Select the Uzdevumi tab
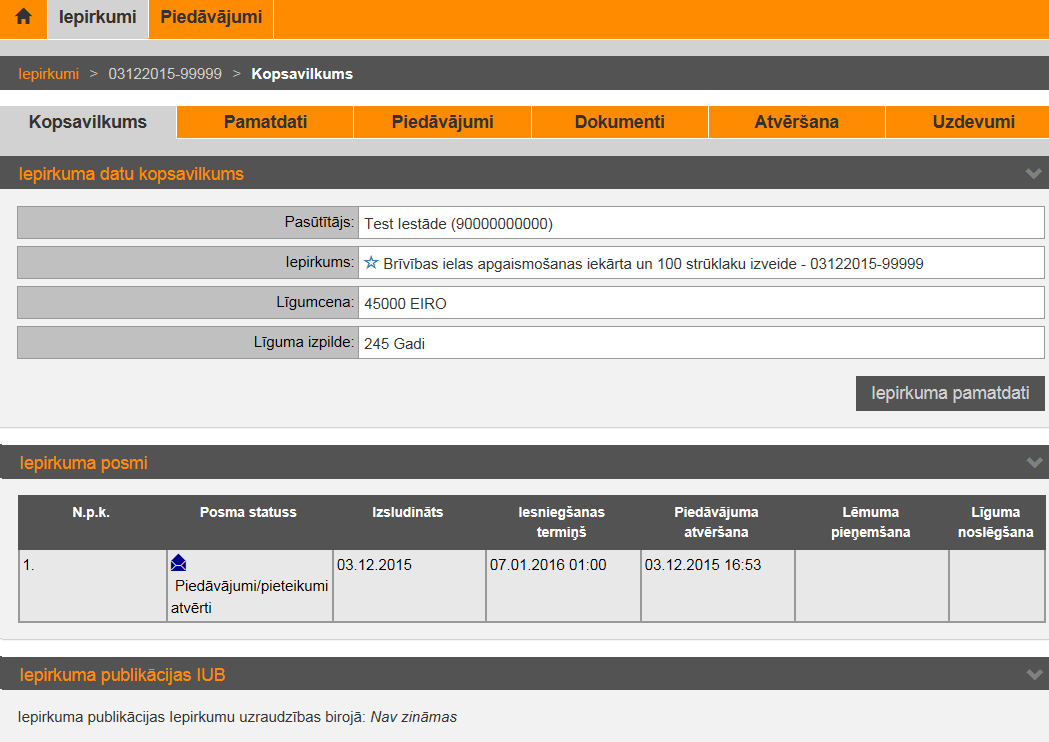 [973, 123]
